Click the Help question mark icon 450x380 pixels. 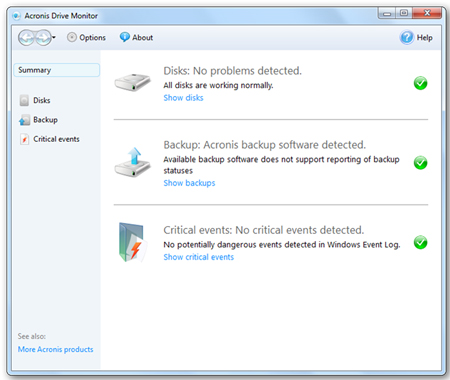[x=407, y=37]
